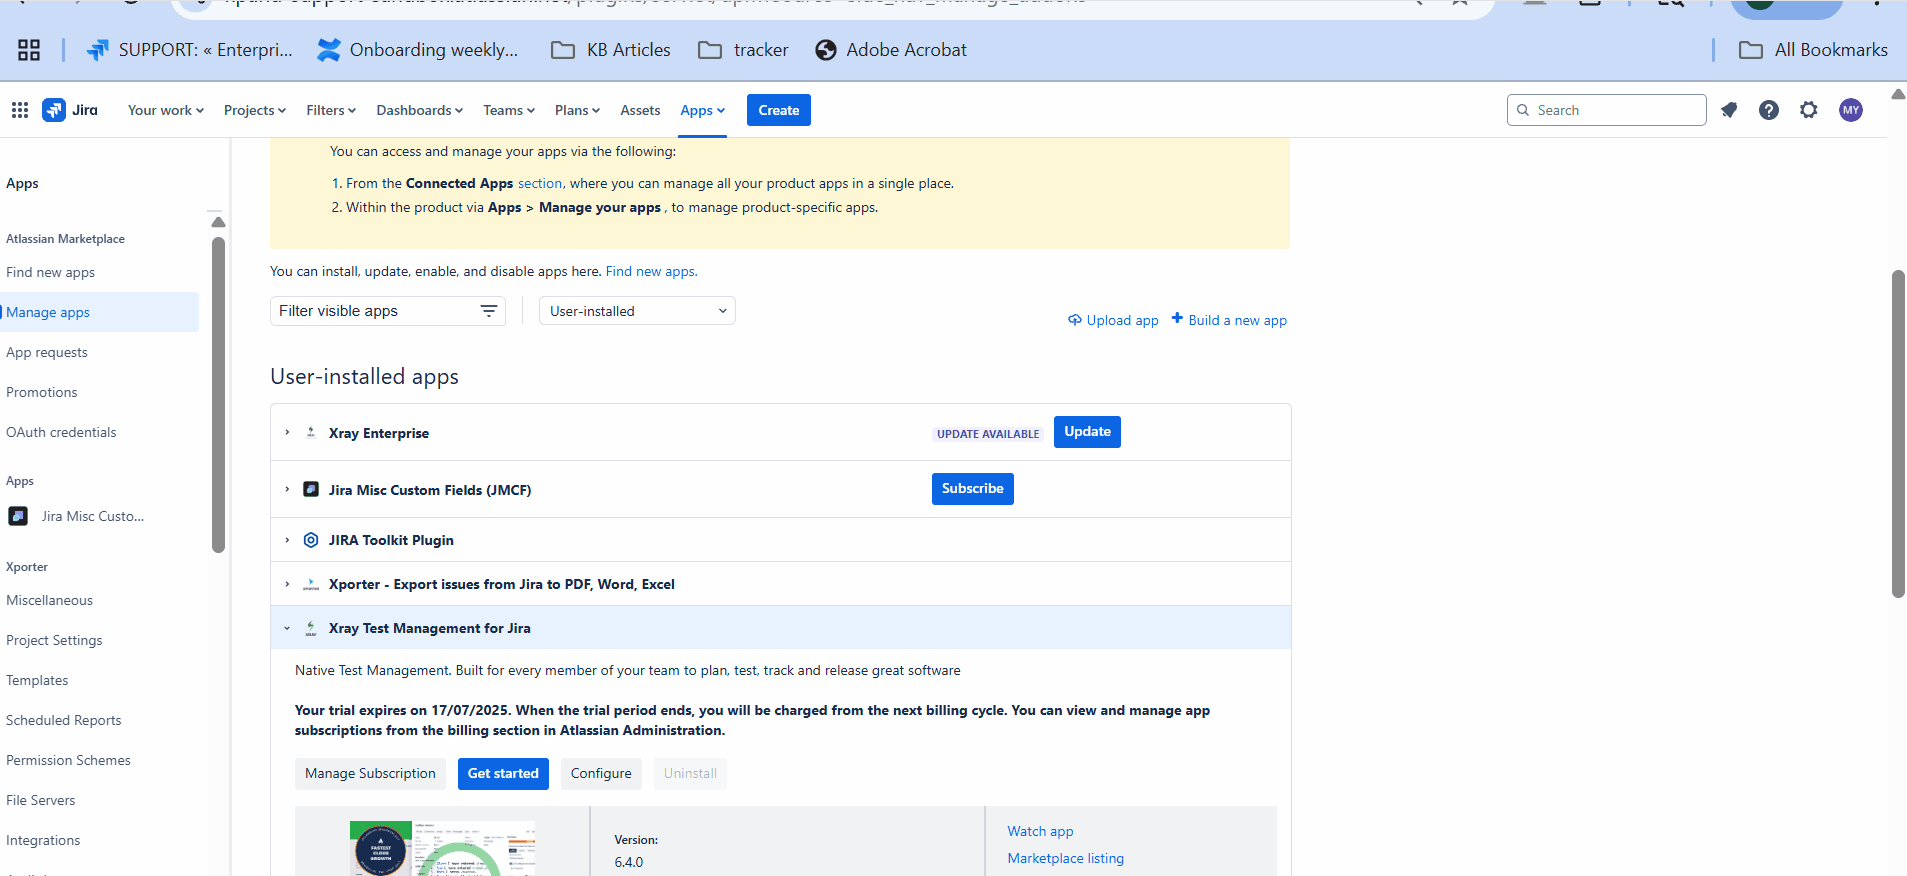The height and width of the screenshot is (876, 1907).
Task: Click the Get started button
Action: 503,774
